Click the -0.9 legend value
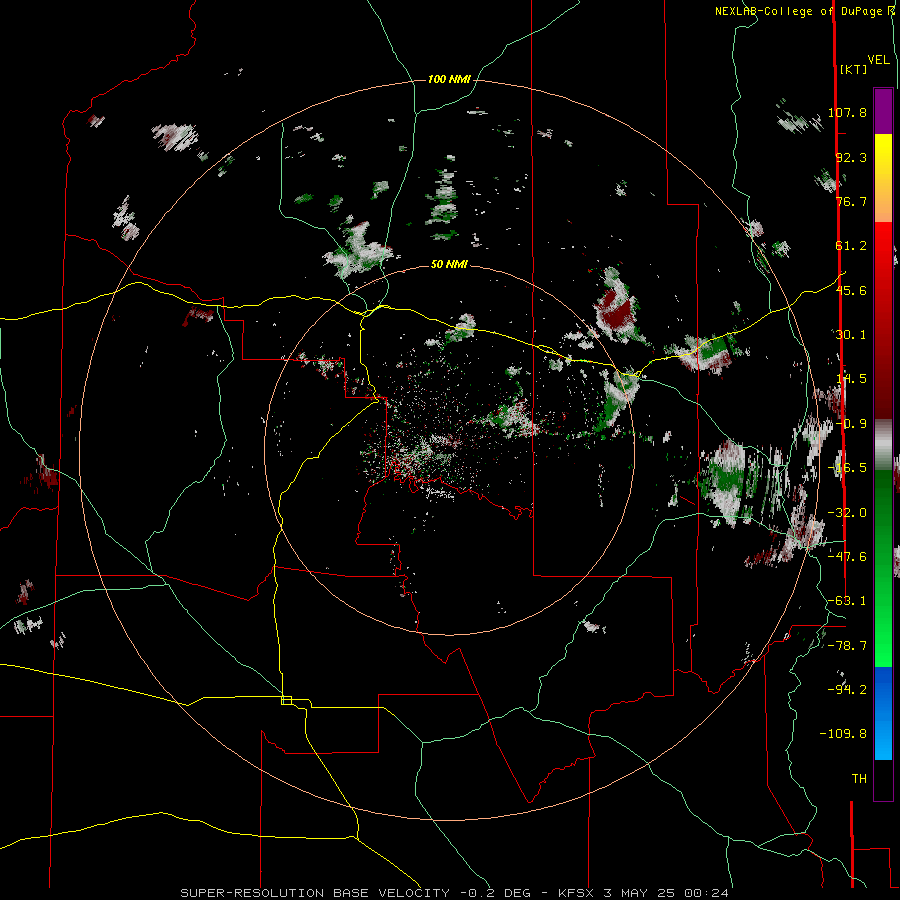 click(x=853, y=424)
